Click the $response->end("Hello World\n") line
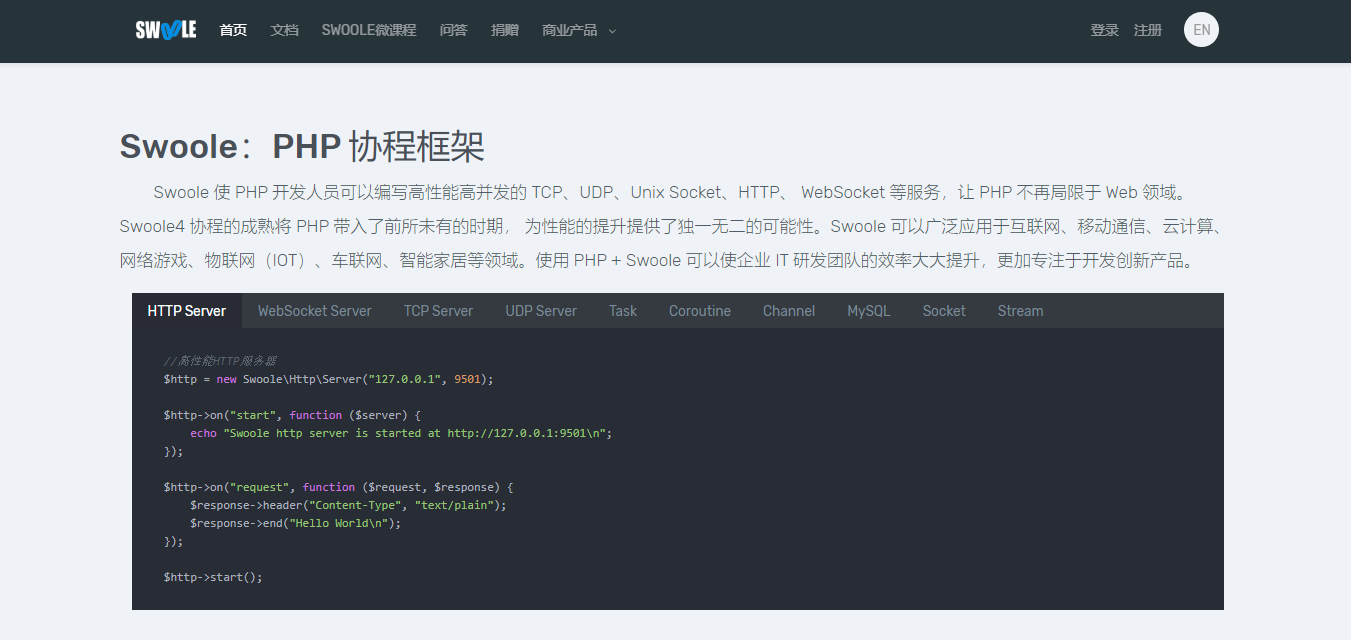The width and height of the screenshot is (1351, 640). tap(296, 523)
